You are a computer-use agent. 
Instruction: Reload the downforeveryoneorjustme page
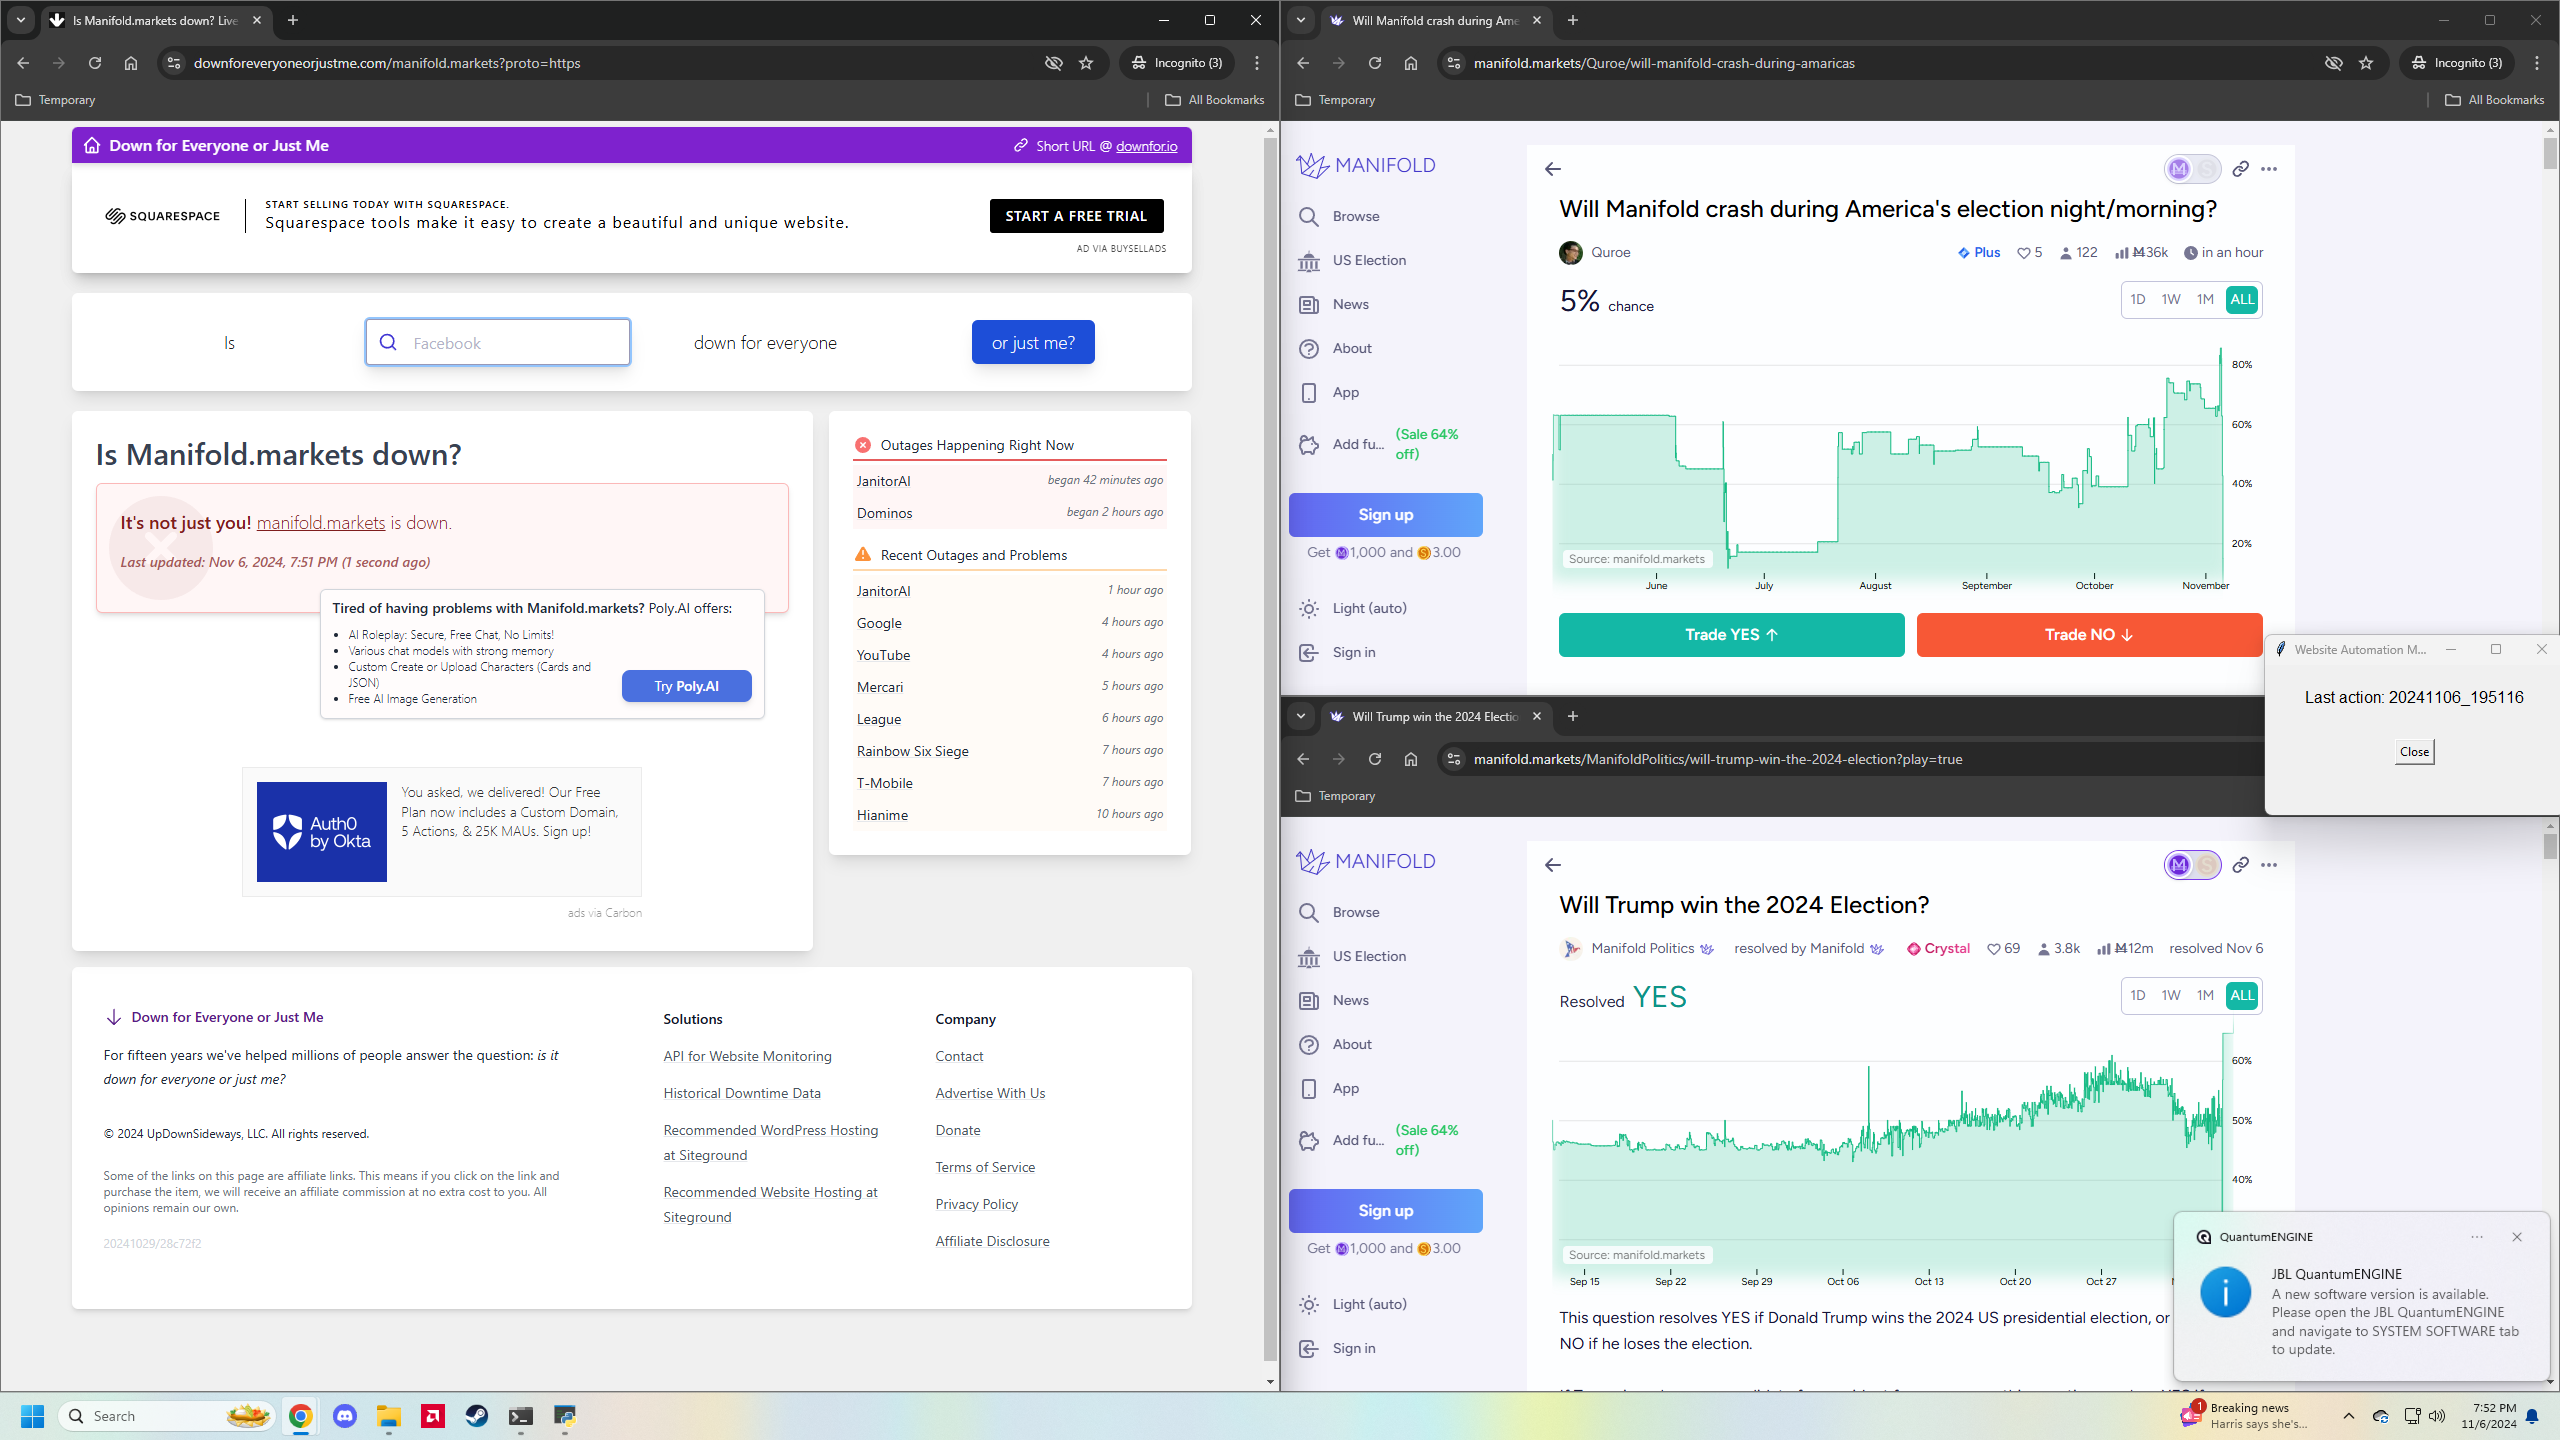pos(95,63)
